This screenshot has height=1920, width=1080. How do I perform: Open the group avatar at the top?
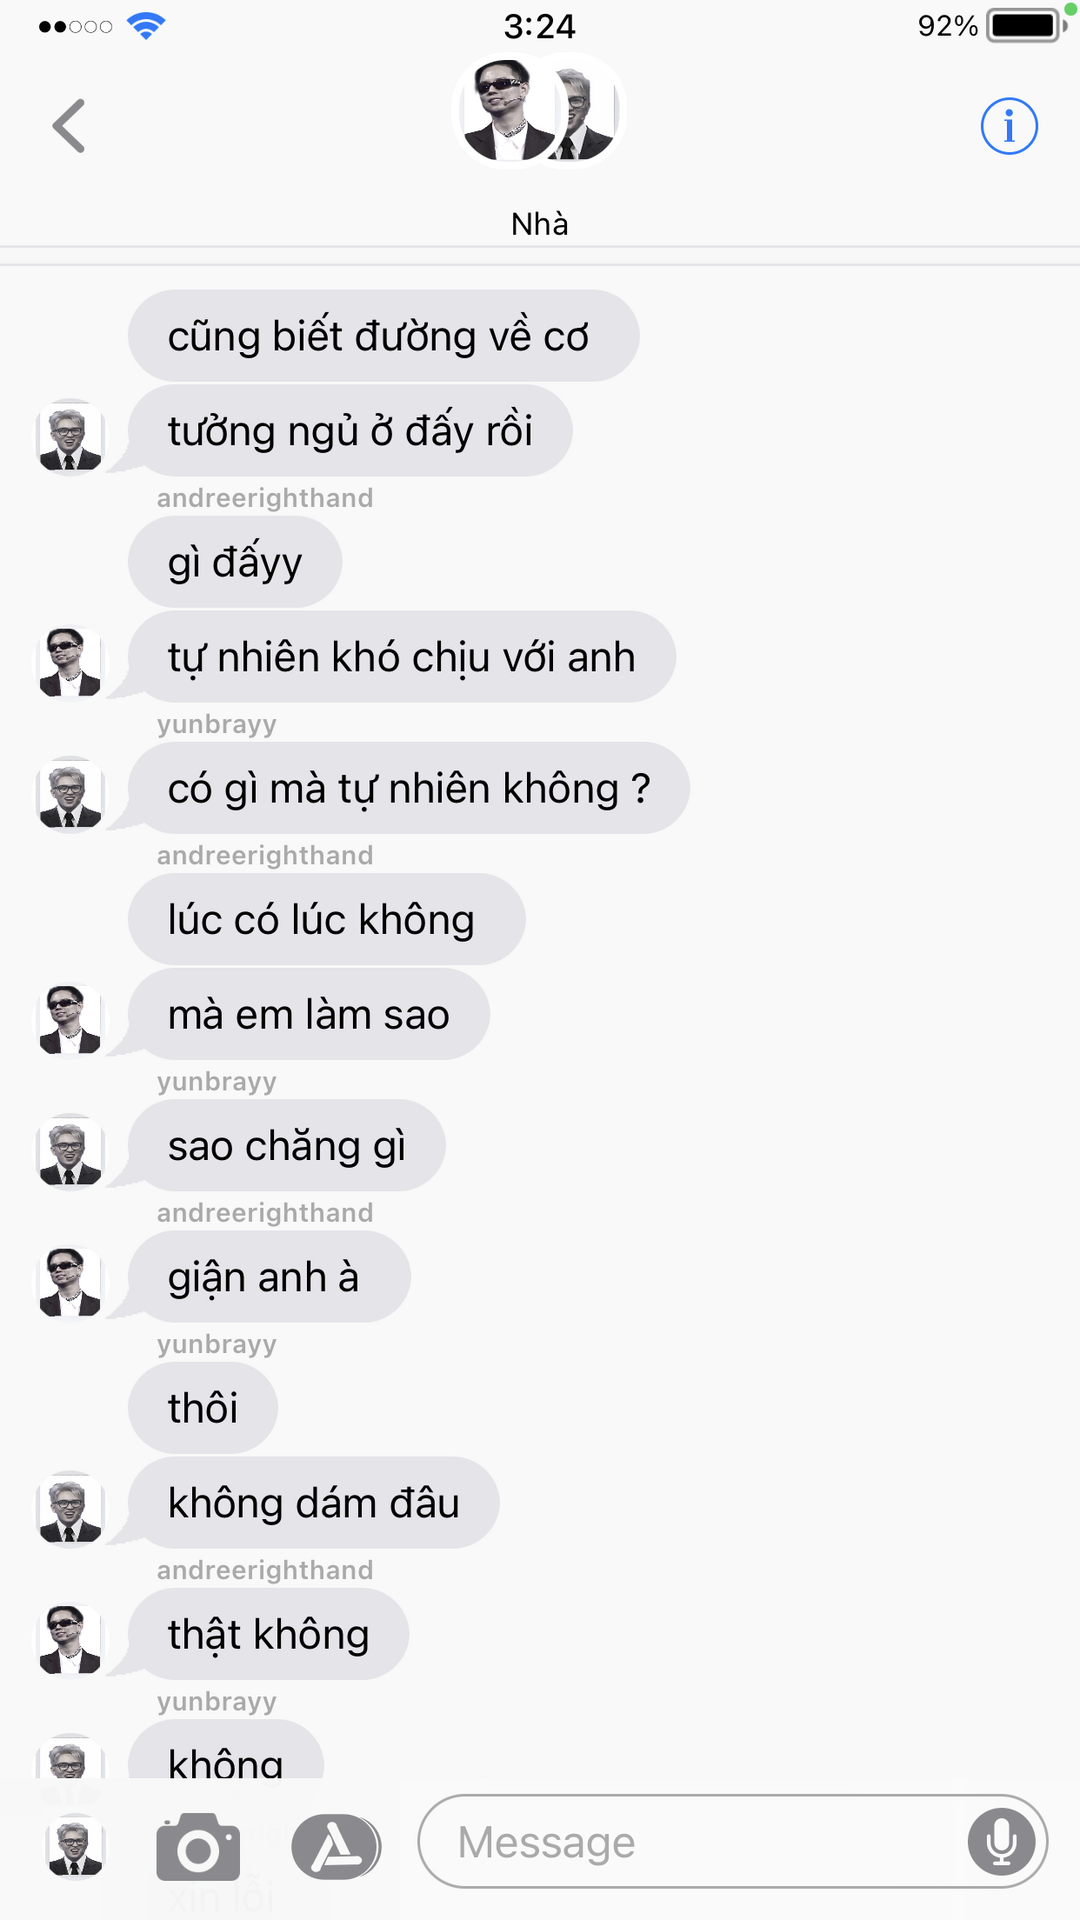pos(540,110)
